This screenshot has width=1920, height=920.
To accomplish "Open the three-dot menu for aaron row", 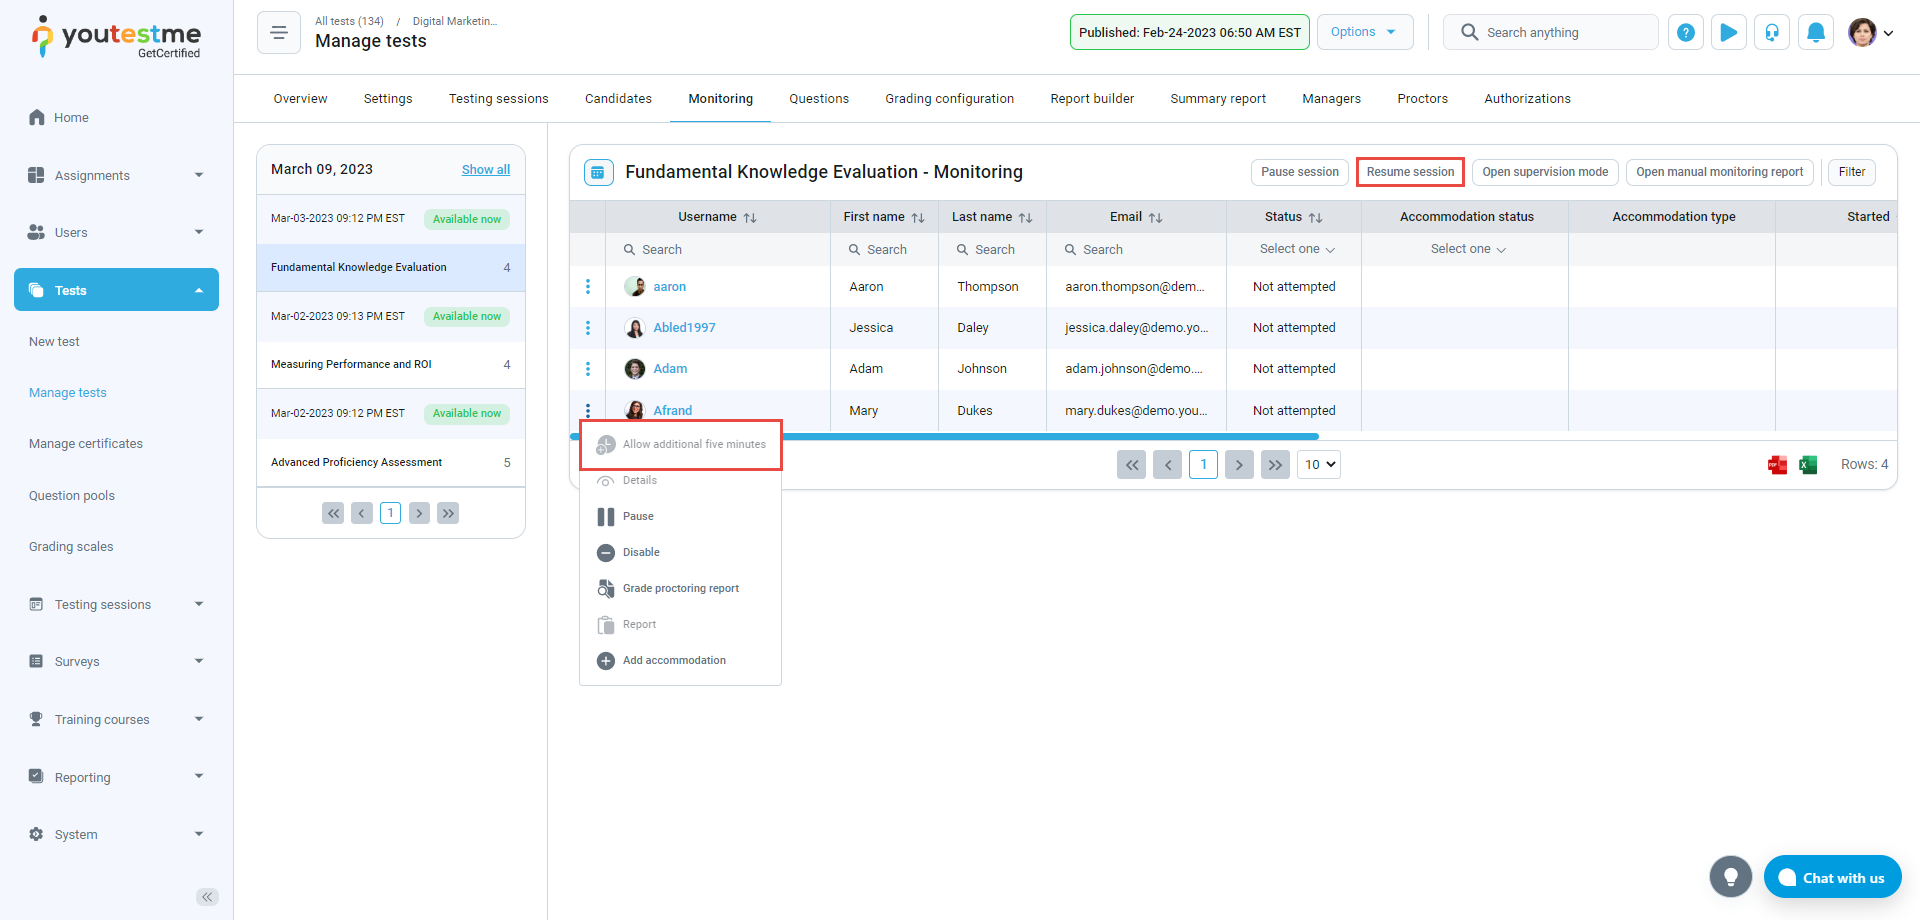I will 588,287.
